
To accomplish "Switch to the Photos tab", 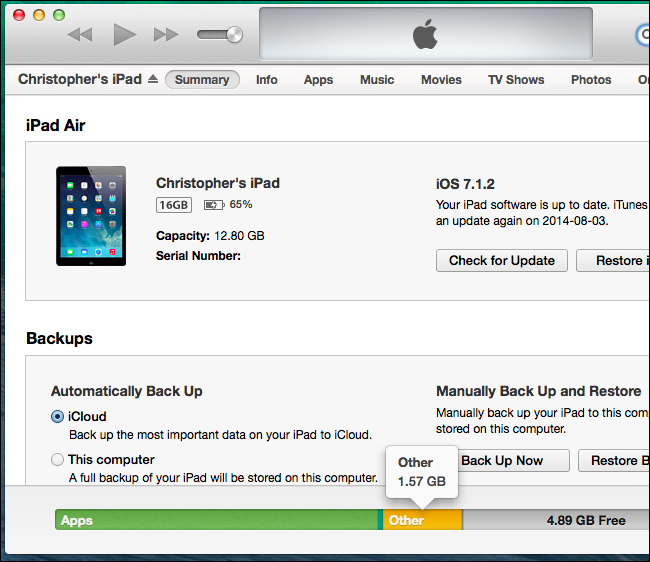I will click(x=591, y=80).
